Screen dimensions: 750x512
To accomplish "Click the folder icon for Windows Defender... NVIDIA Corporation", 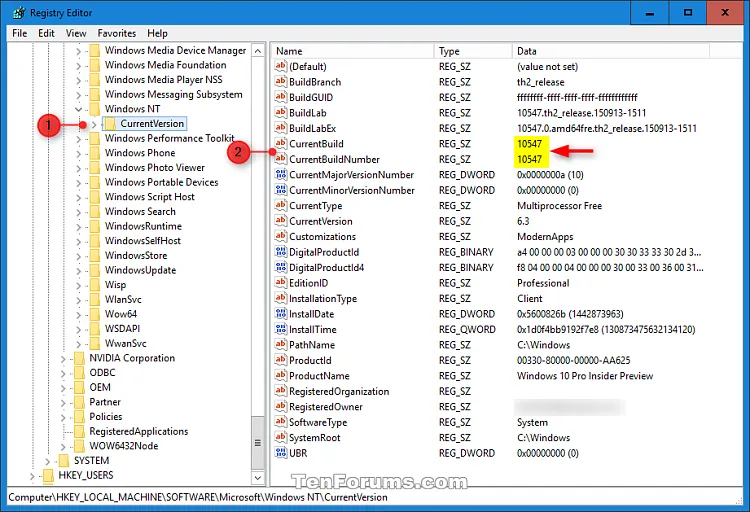I will pyautogui.click(x=79, y=358).
